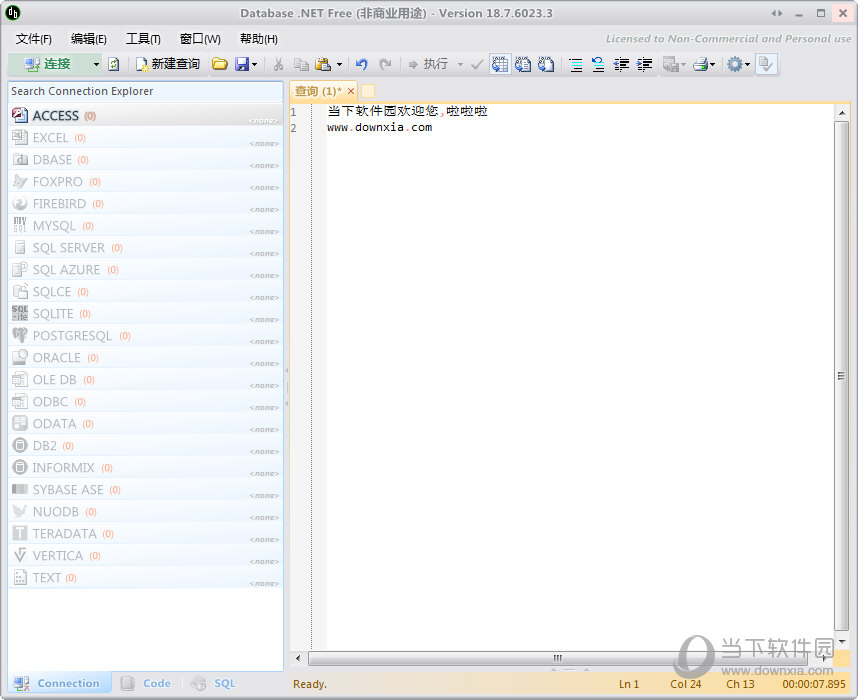
Task: Click the decrease indent icon
Action: click(x=621, y=65)
